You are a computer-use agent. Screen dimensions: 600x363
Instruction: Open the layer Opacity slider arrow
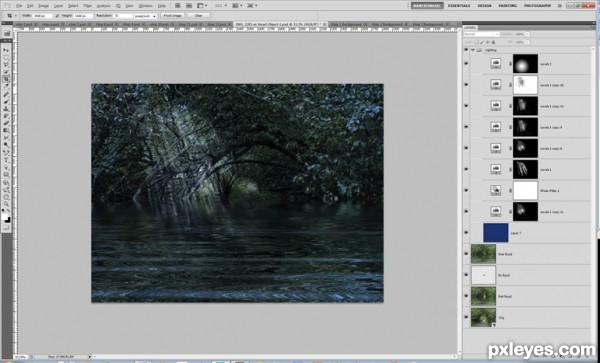click(x=527, y=34)
